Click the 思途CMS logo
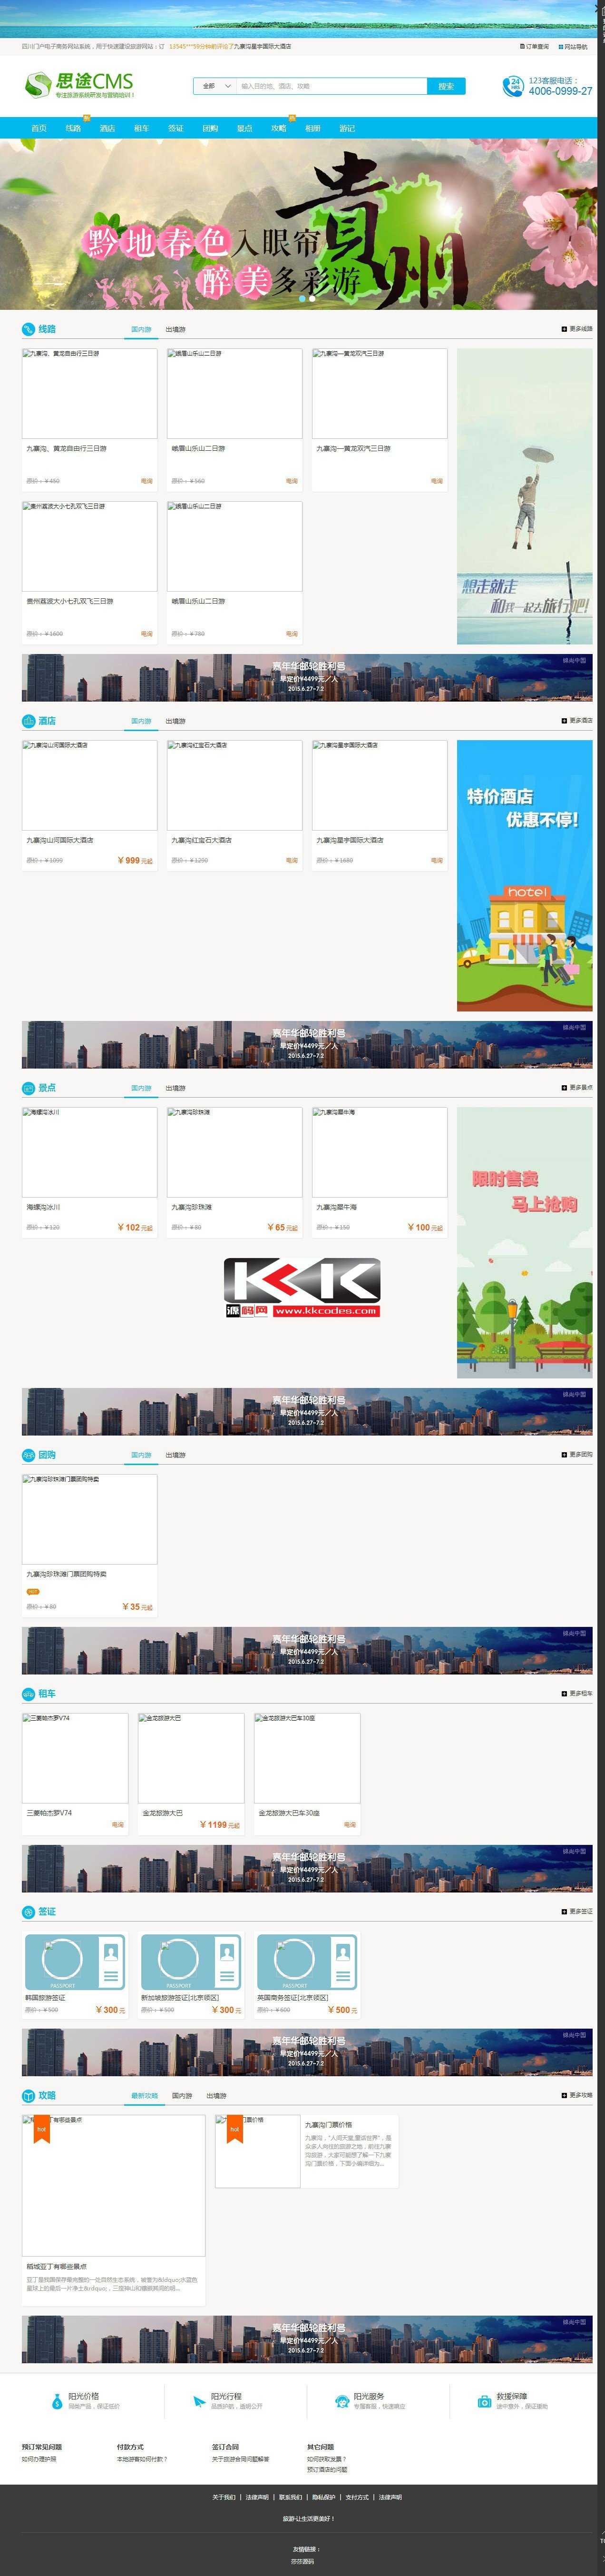This screenshot has height=2576, width=605. point(80,85)
